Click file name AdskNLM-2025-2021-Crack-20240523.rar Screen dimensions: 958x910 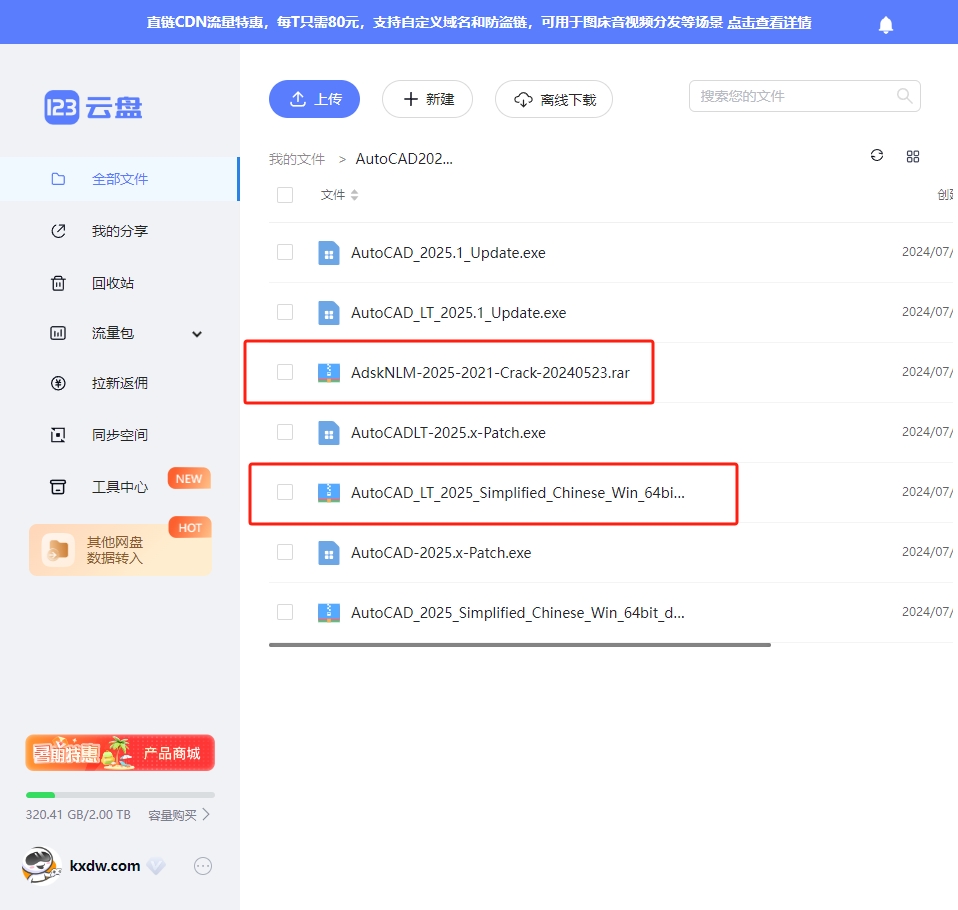coord(490,373)
